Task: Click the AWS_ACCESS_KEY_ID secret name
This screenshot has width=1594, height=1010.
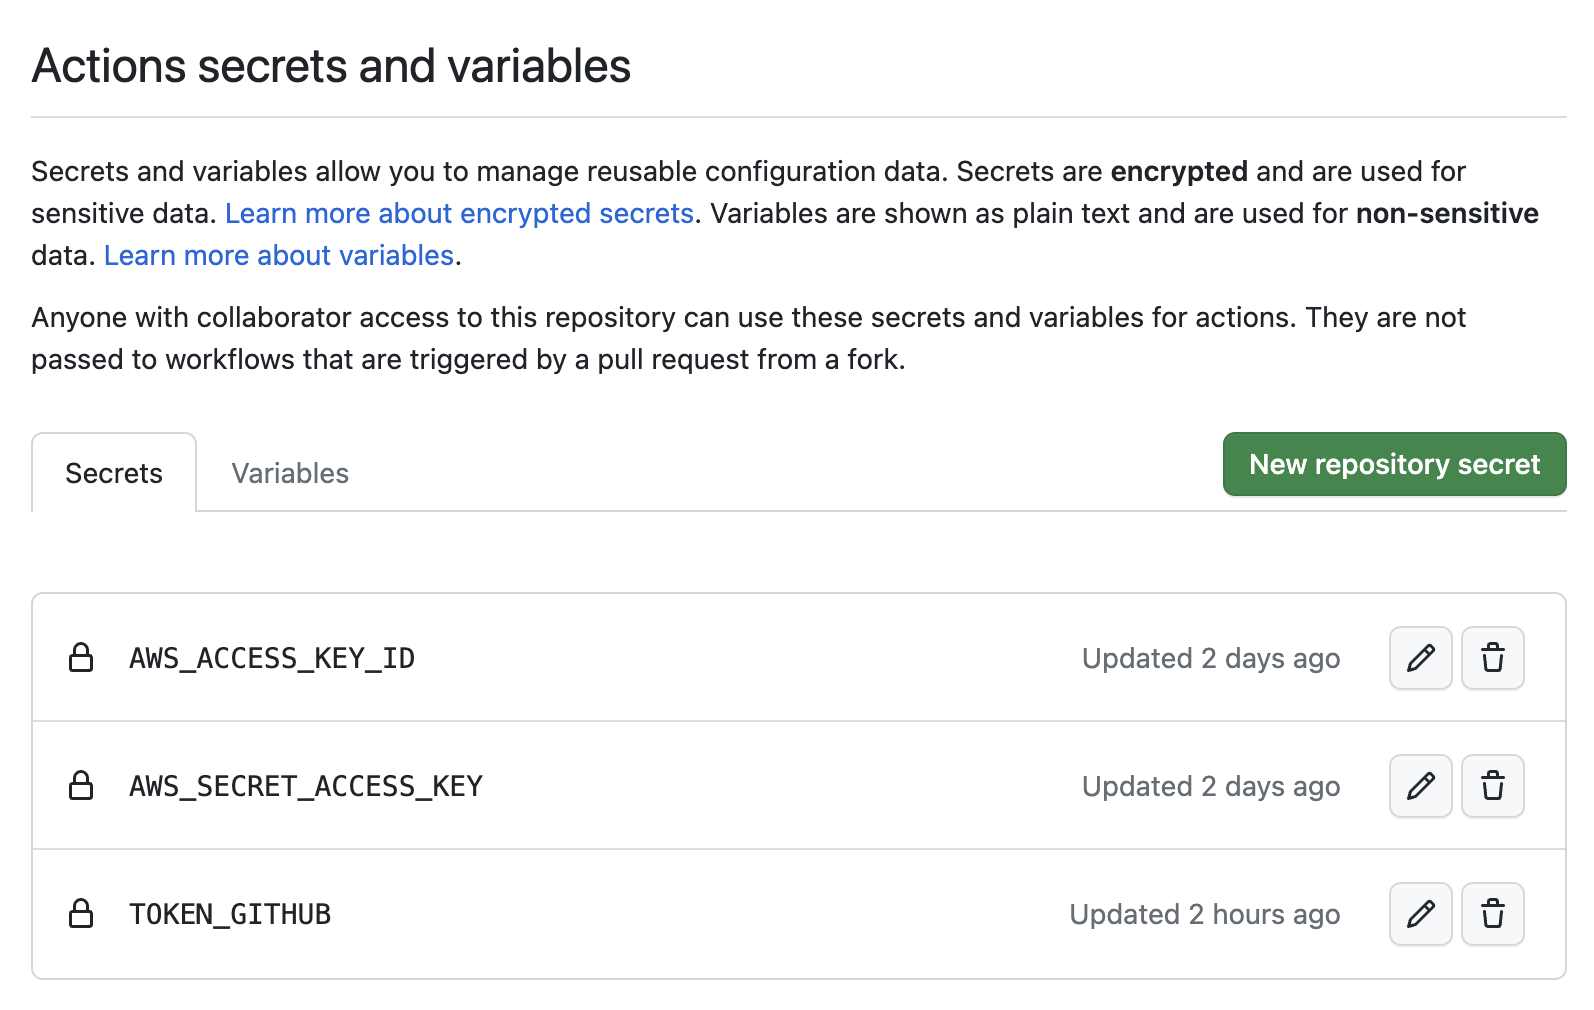Action: 272,658
